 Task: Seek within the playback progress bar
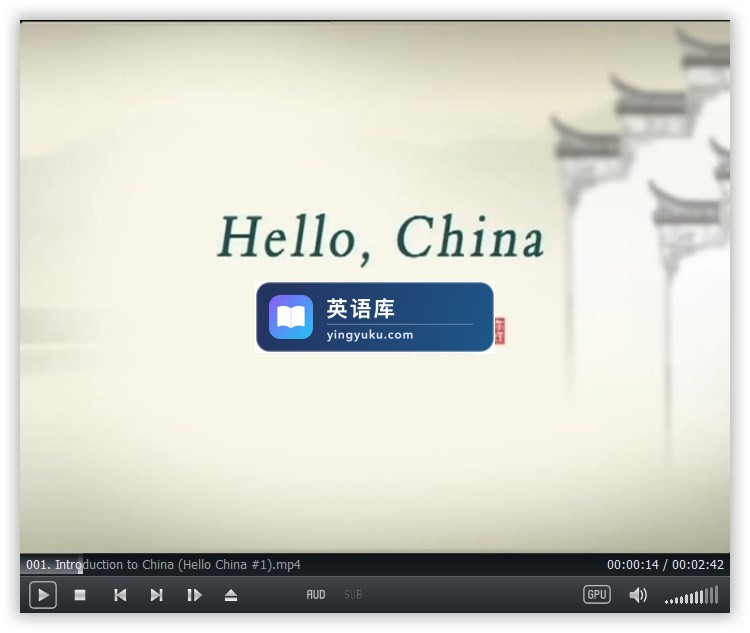coord(375,565)
